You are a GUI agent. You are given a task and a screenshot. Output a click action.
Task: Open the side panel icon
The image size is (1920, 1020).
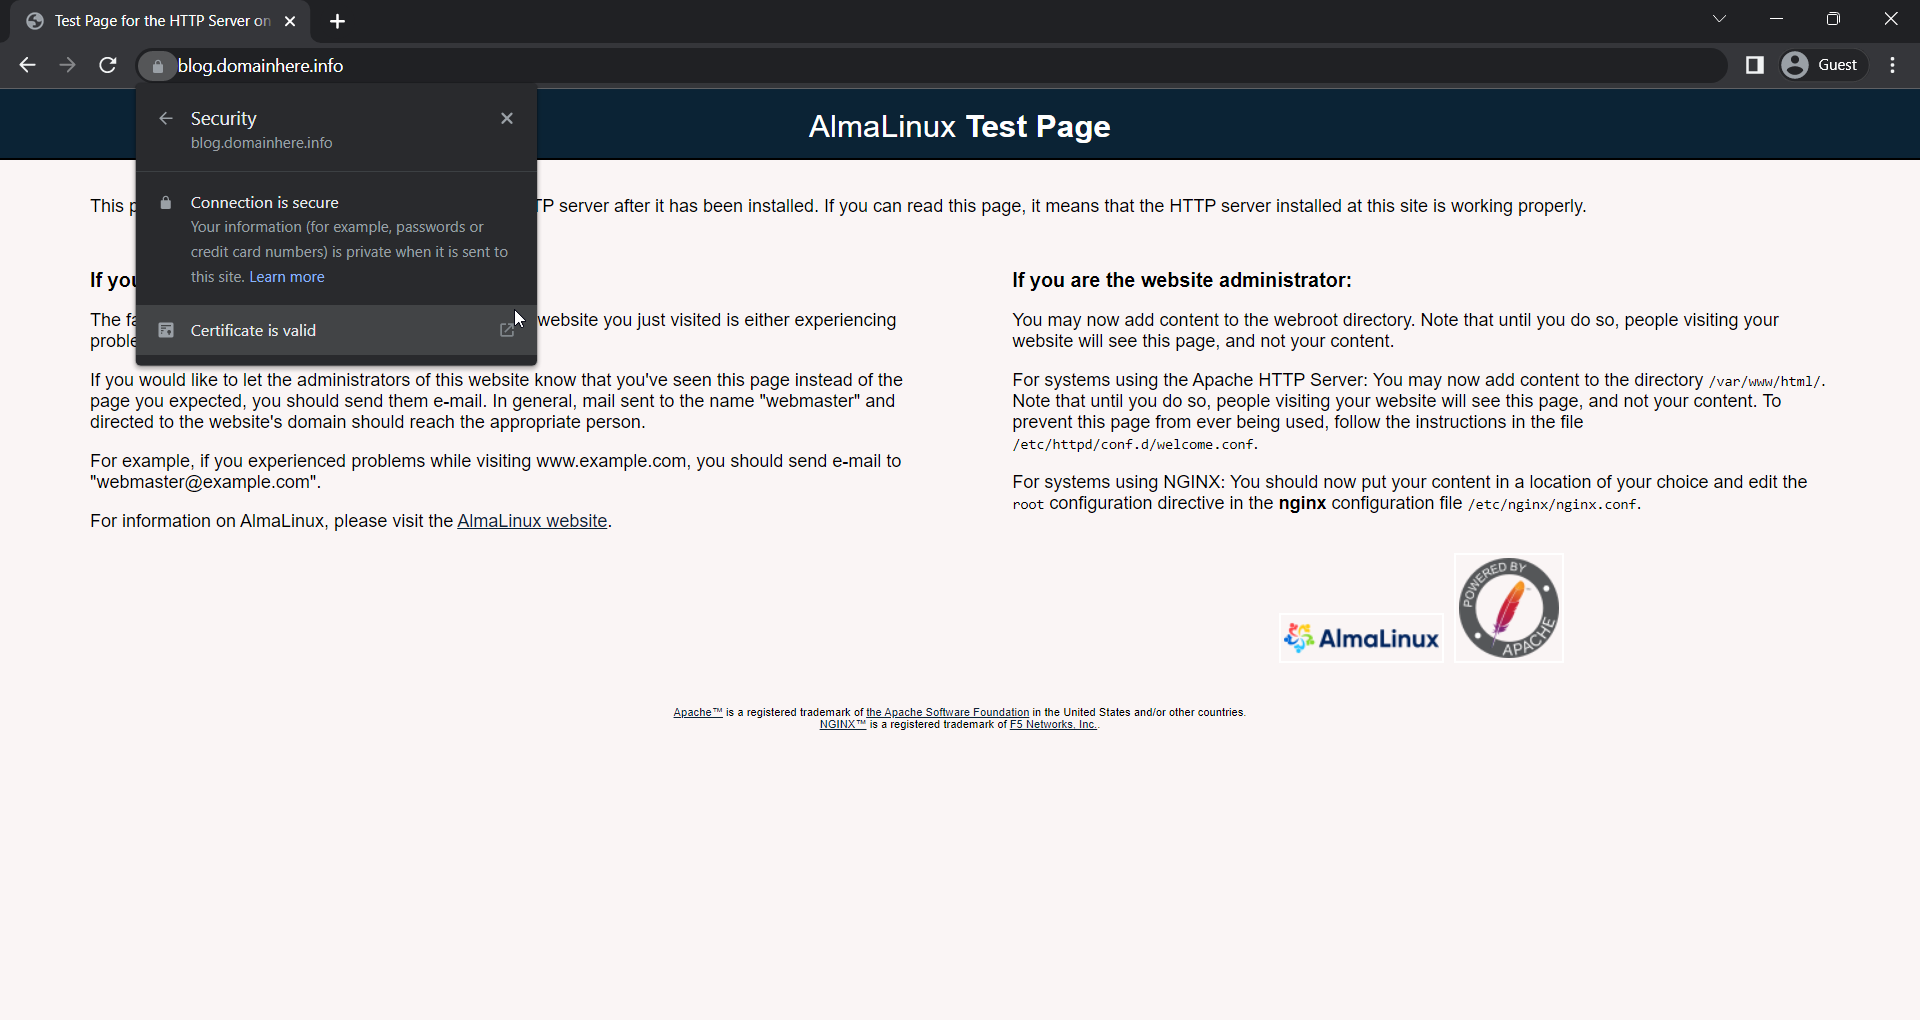pos(1754,65)
